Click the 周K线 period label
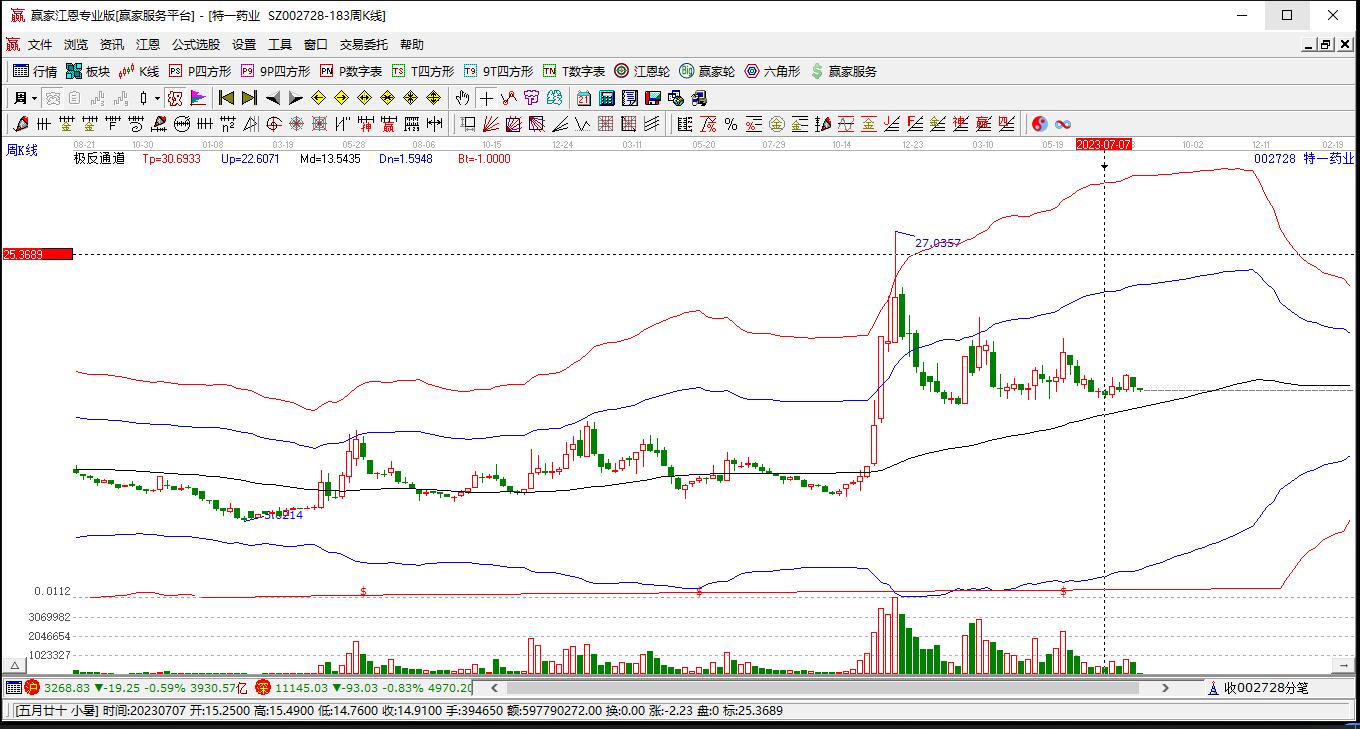 click(22, 150)
